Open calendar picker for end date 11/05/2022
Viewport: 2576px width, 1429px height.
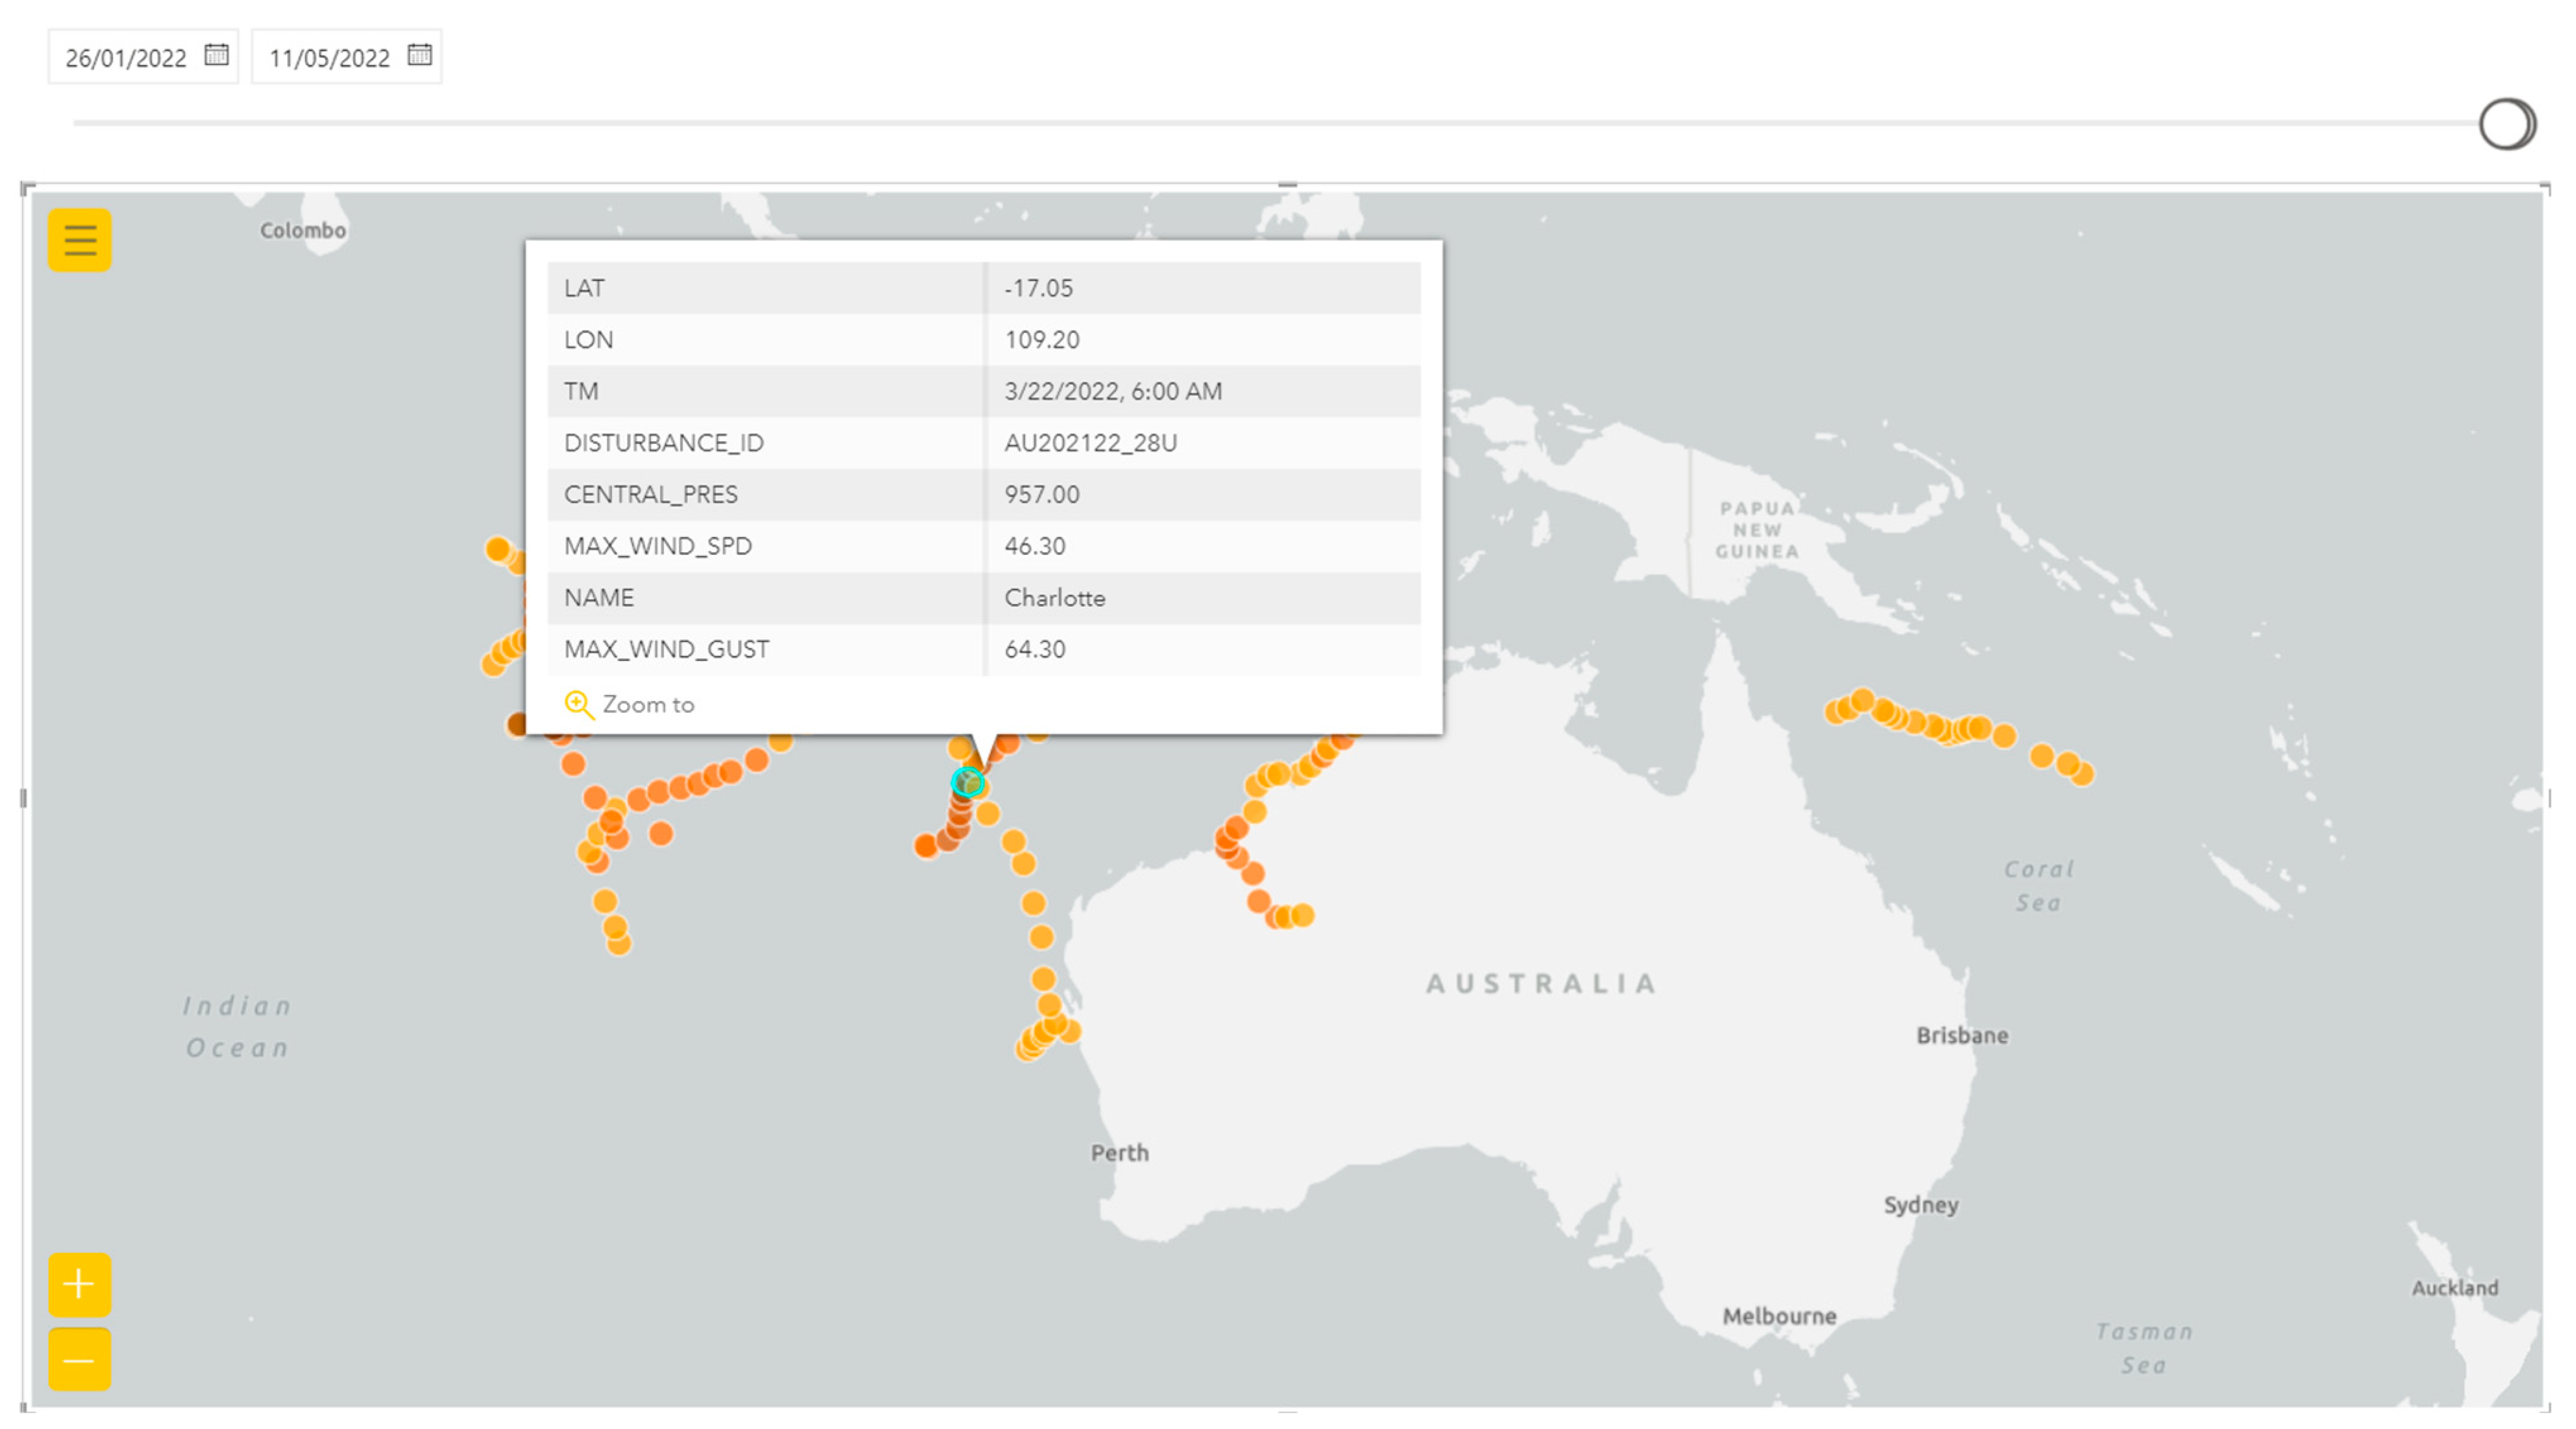click(x=419, y=55)
